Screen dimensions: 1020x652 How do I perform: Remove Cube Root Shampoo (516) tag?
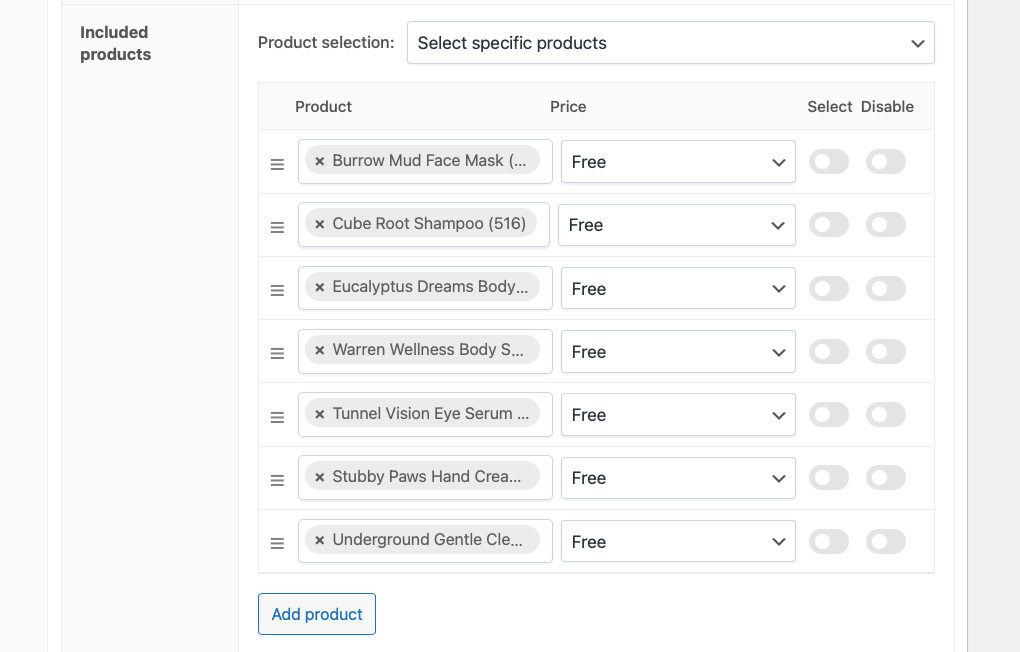point(319,224)
